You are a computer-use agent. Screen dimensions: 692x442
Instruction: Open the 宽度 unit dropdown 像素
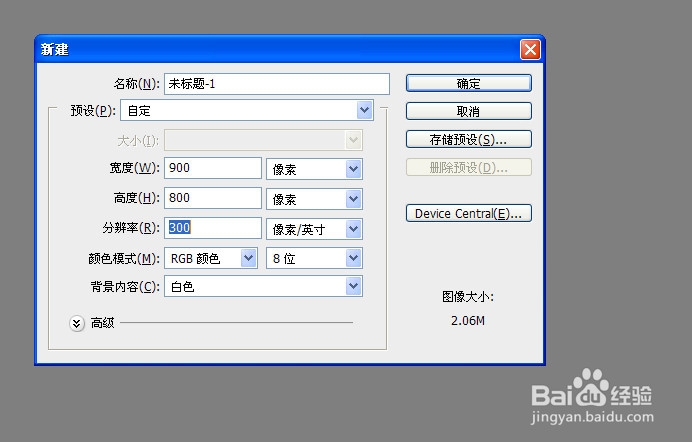(x=314, y=169)
